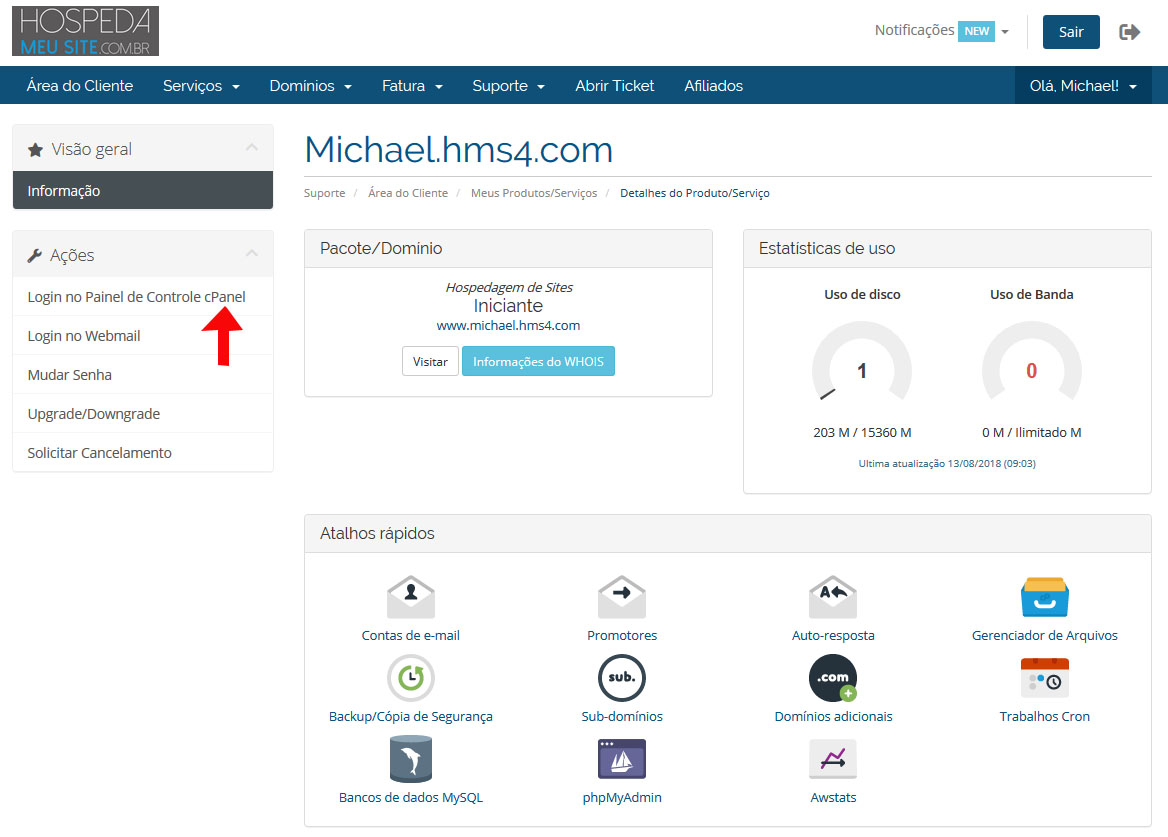Open the Serviços dropdown menu
The height and width of the screenshot is (837, 1168).
tap(201, 86)
